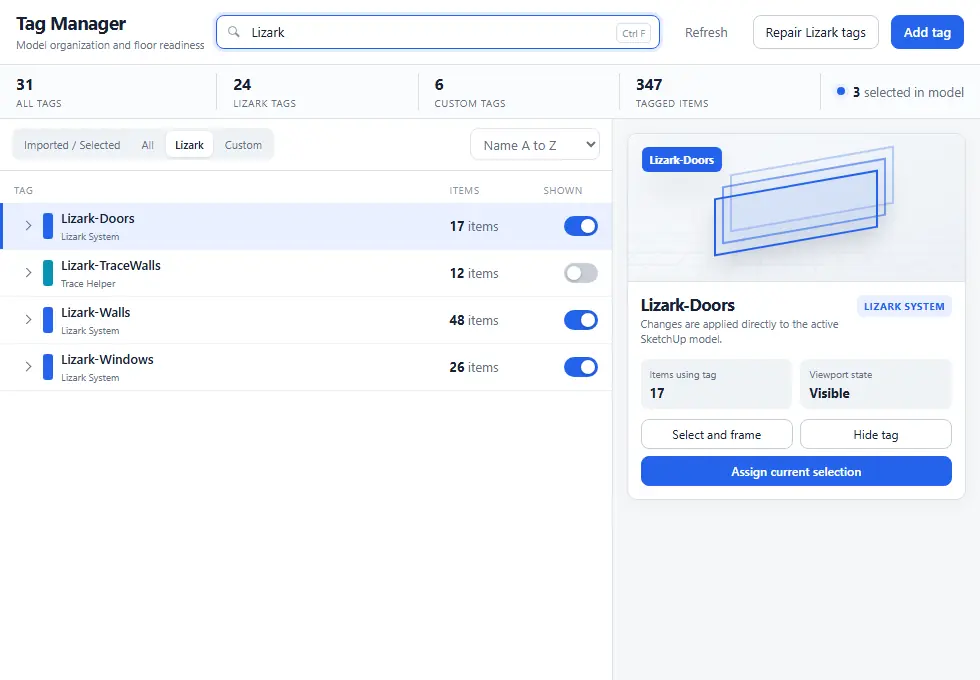The height and width of the screenshot is (680, 980).
Task: Click Repair Lizark tags button
Action: pyautogui.click(x=816, y=32)
